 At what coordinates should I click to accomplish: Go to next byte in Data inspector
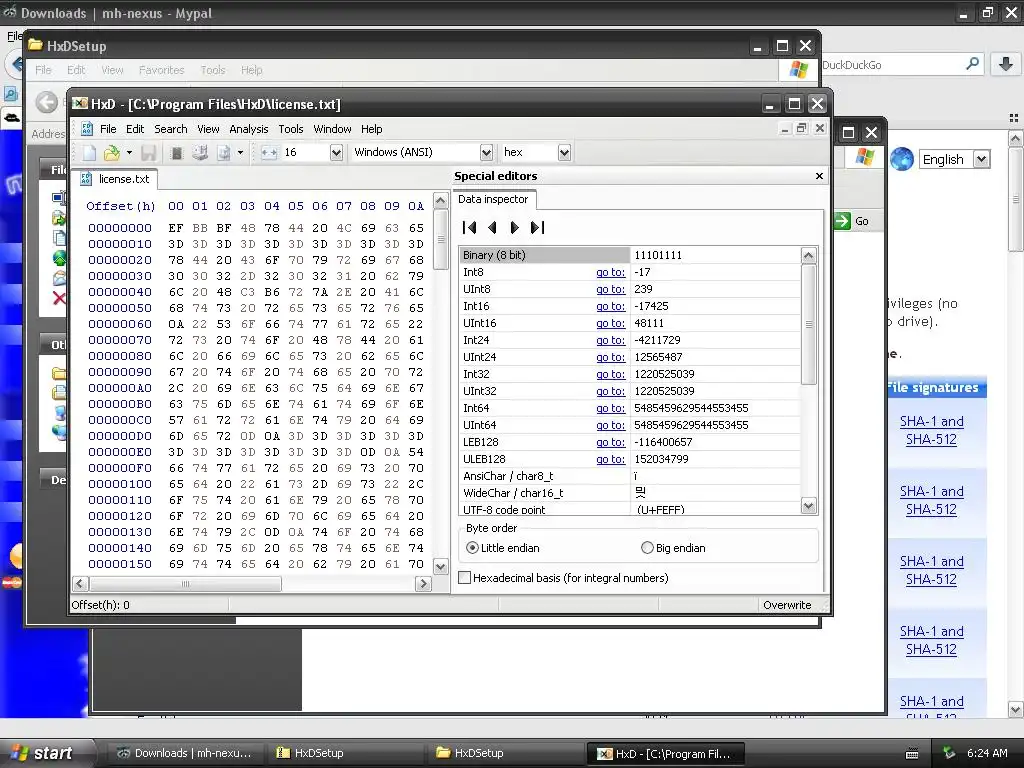point(515,227)
